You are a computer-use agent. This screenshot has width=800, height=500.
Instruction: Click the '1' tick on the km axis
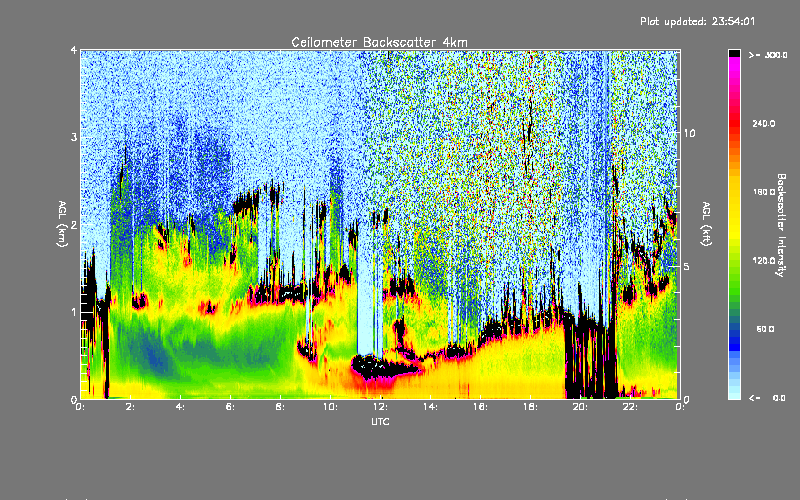(x=74, y=312)
